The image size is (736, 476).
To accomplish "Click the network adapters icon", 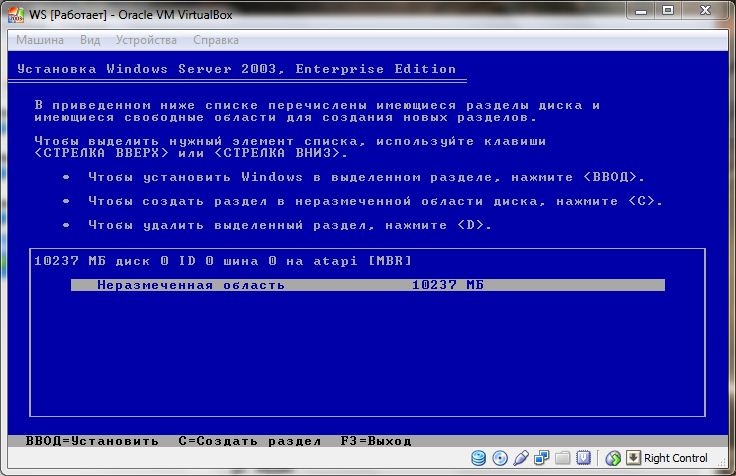I will tap(542, 458).
